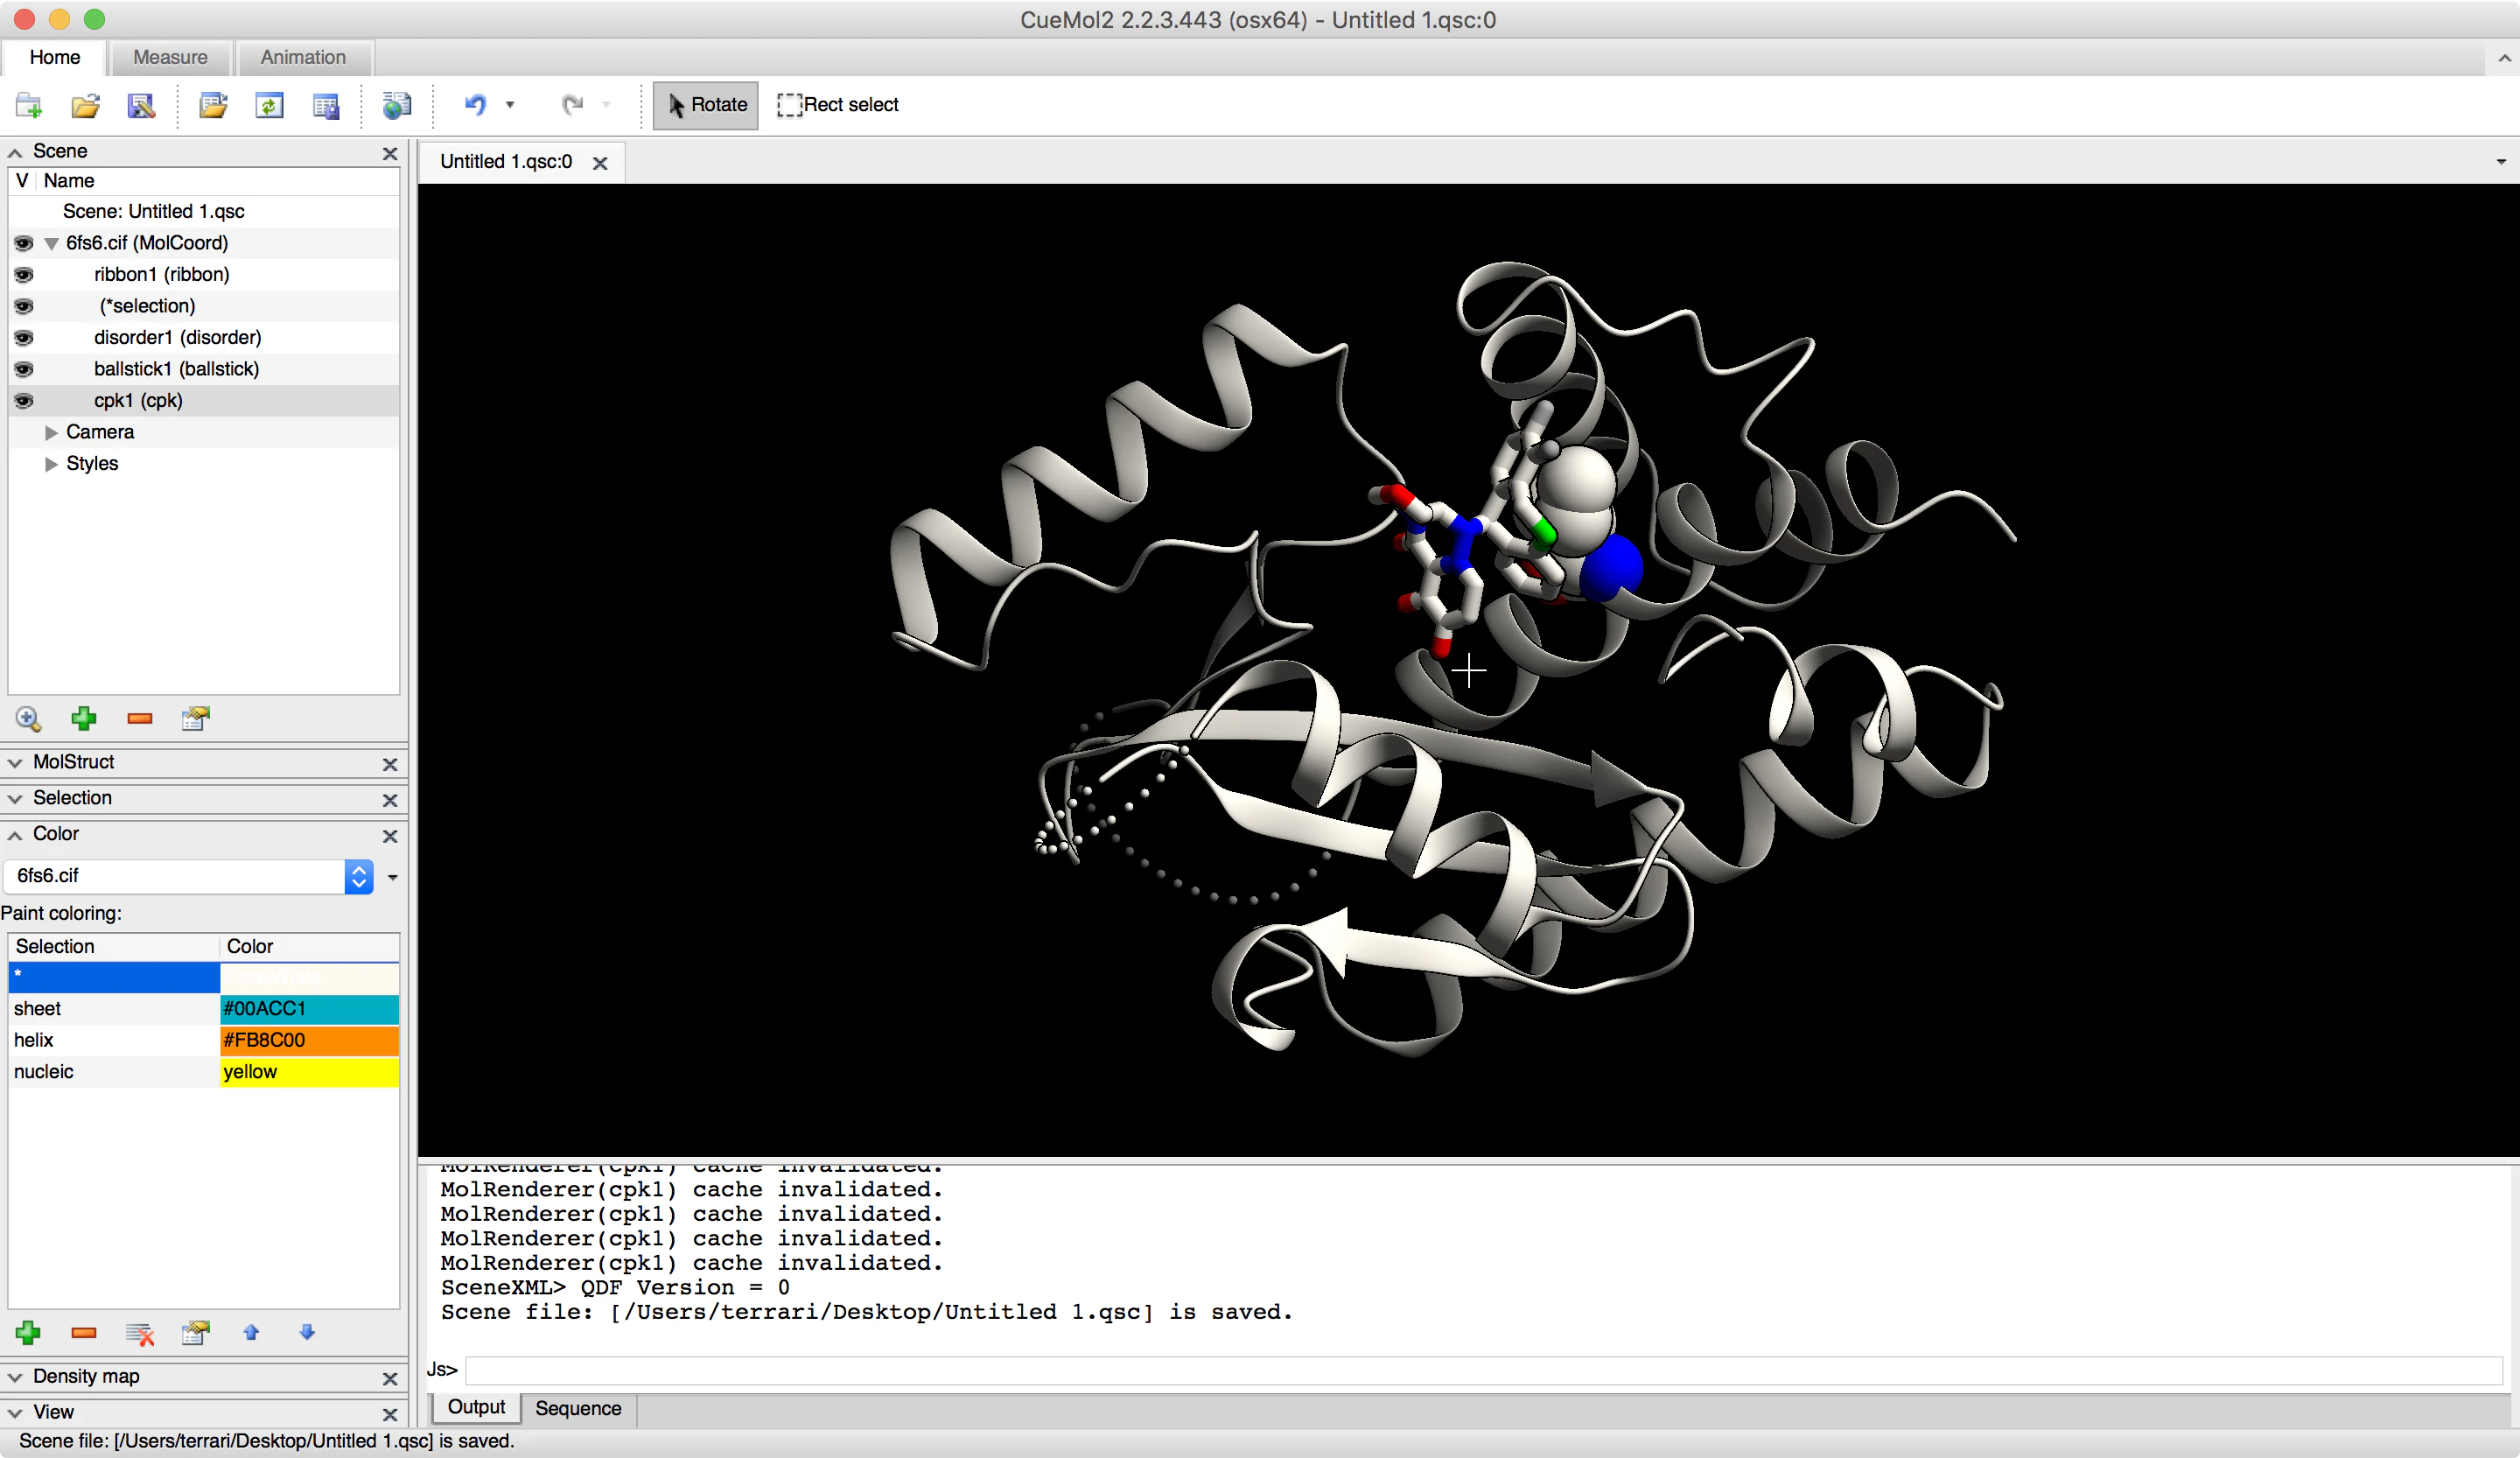The width and height of the screenshot is (2520, 1458).
Task: Expand the Camera tree node
Action: point(51,432)
